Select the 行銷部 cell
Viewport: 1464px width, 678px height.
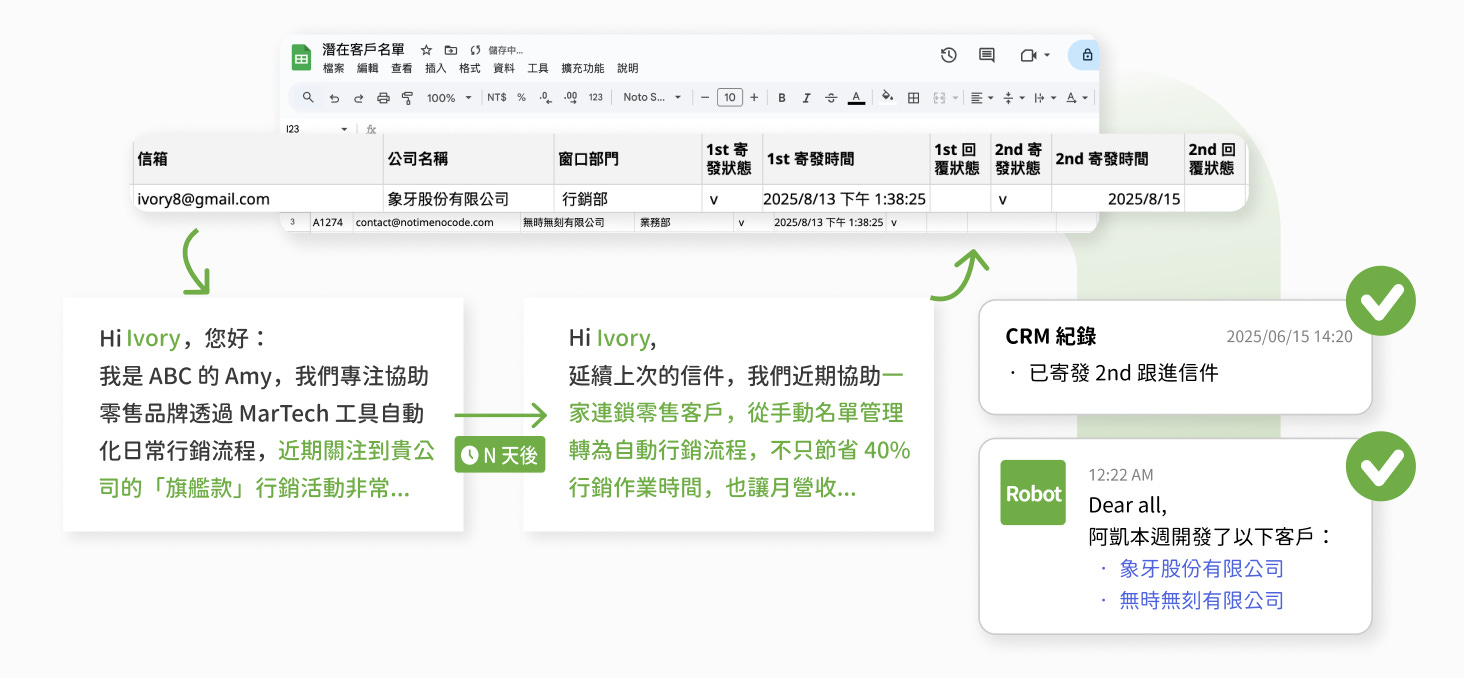628,199
